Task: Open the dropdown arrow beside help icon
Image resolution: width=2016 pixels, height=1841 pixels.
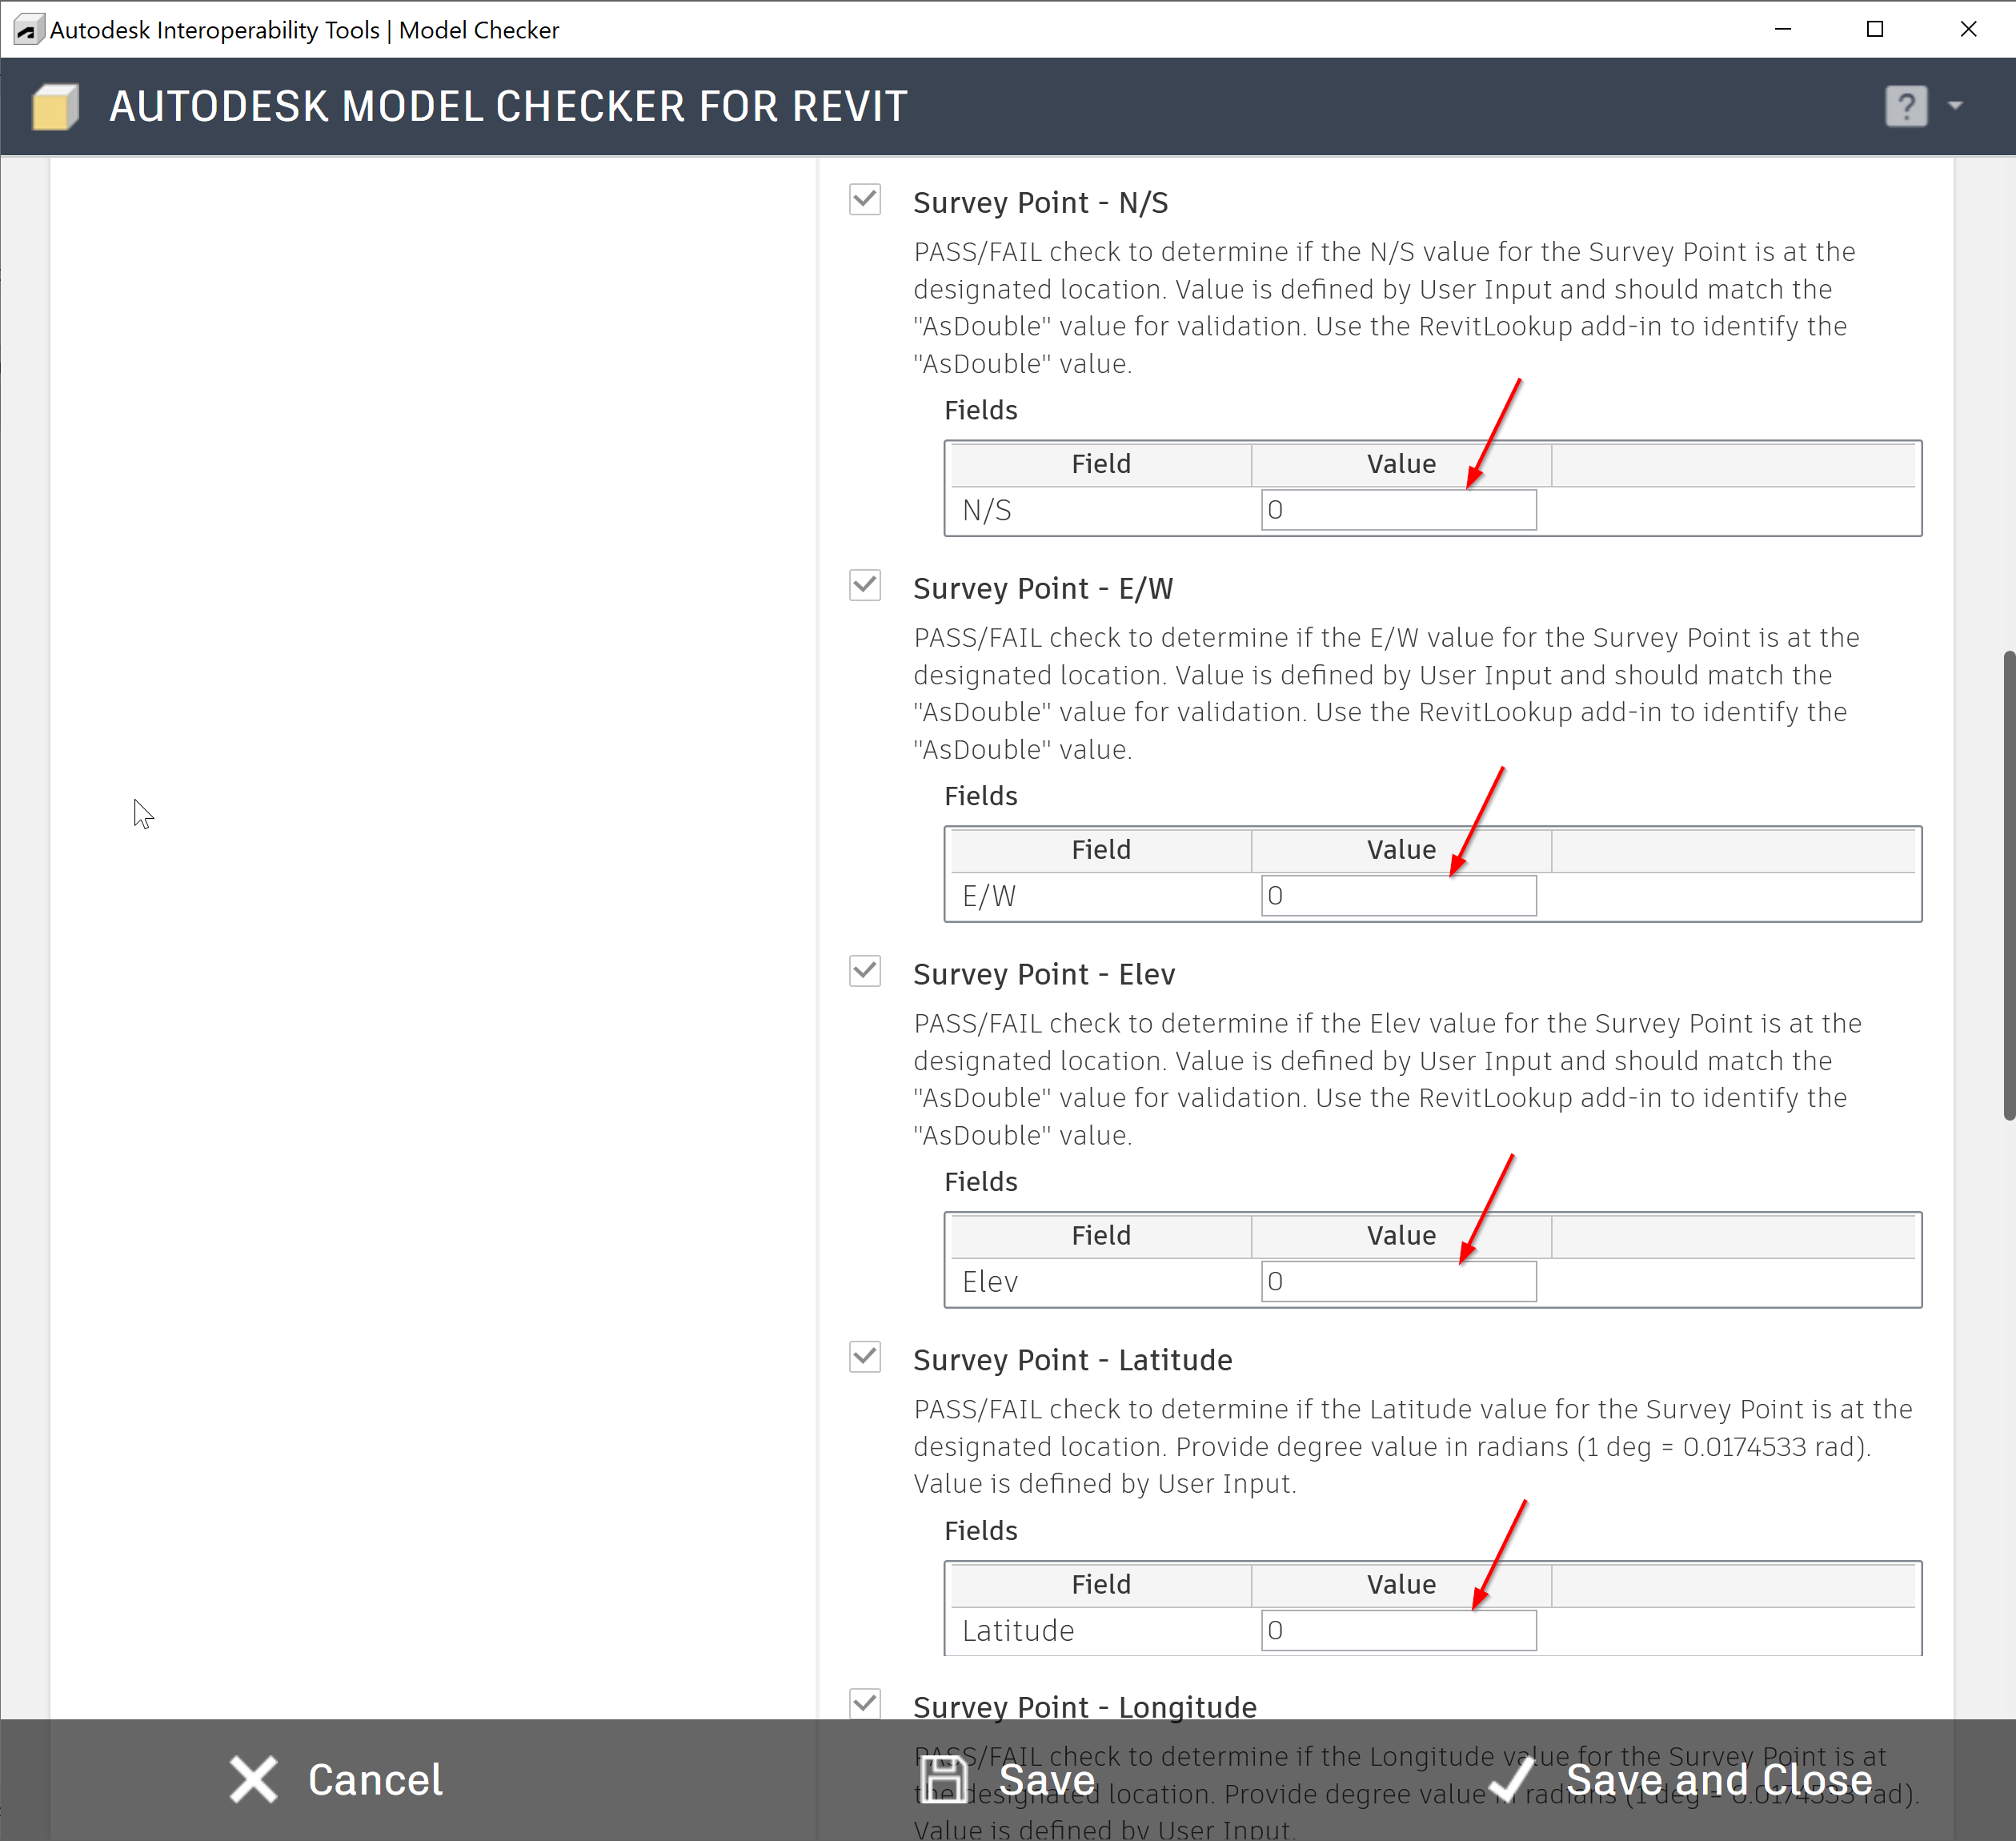Action: [x=1955, y=105]
